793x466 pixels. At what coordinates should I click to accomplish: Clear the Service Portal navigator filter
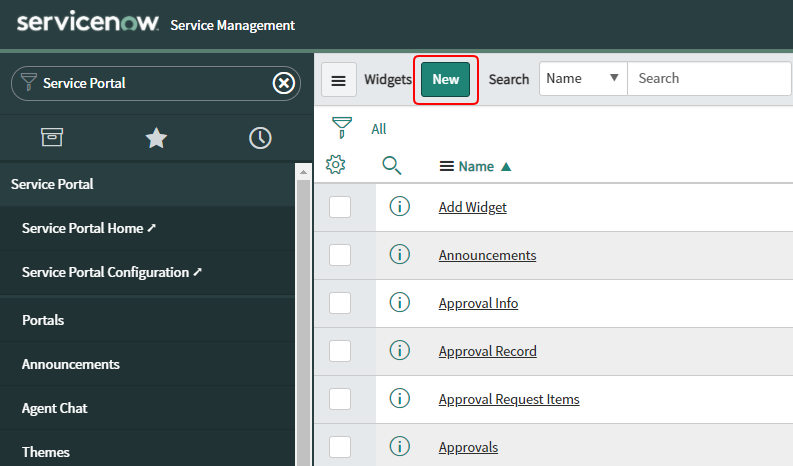click(x=284, y=83)
